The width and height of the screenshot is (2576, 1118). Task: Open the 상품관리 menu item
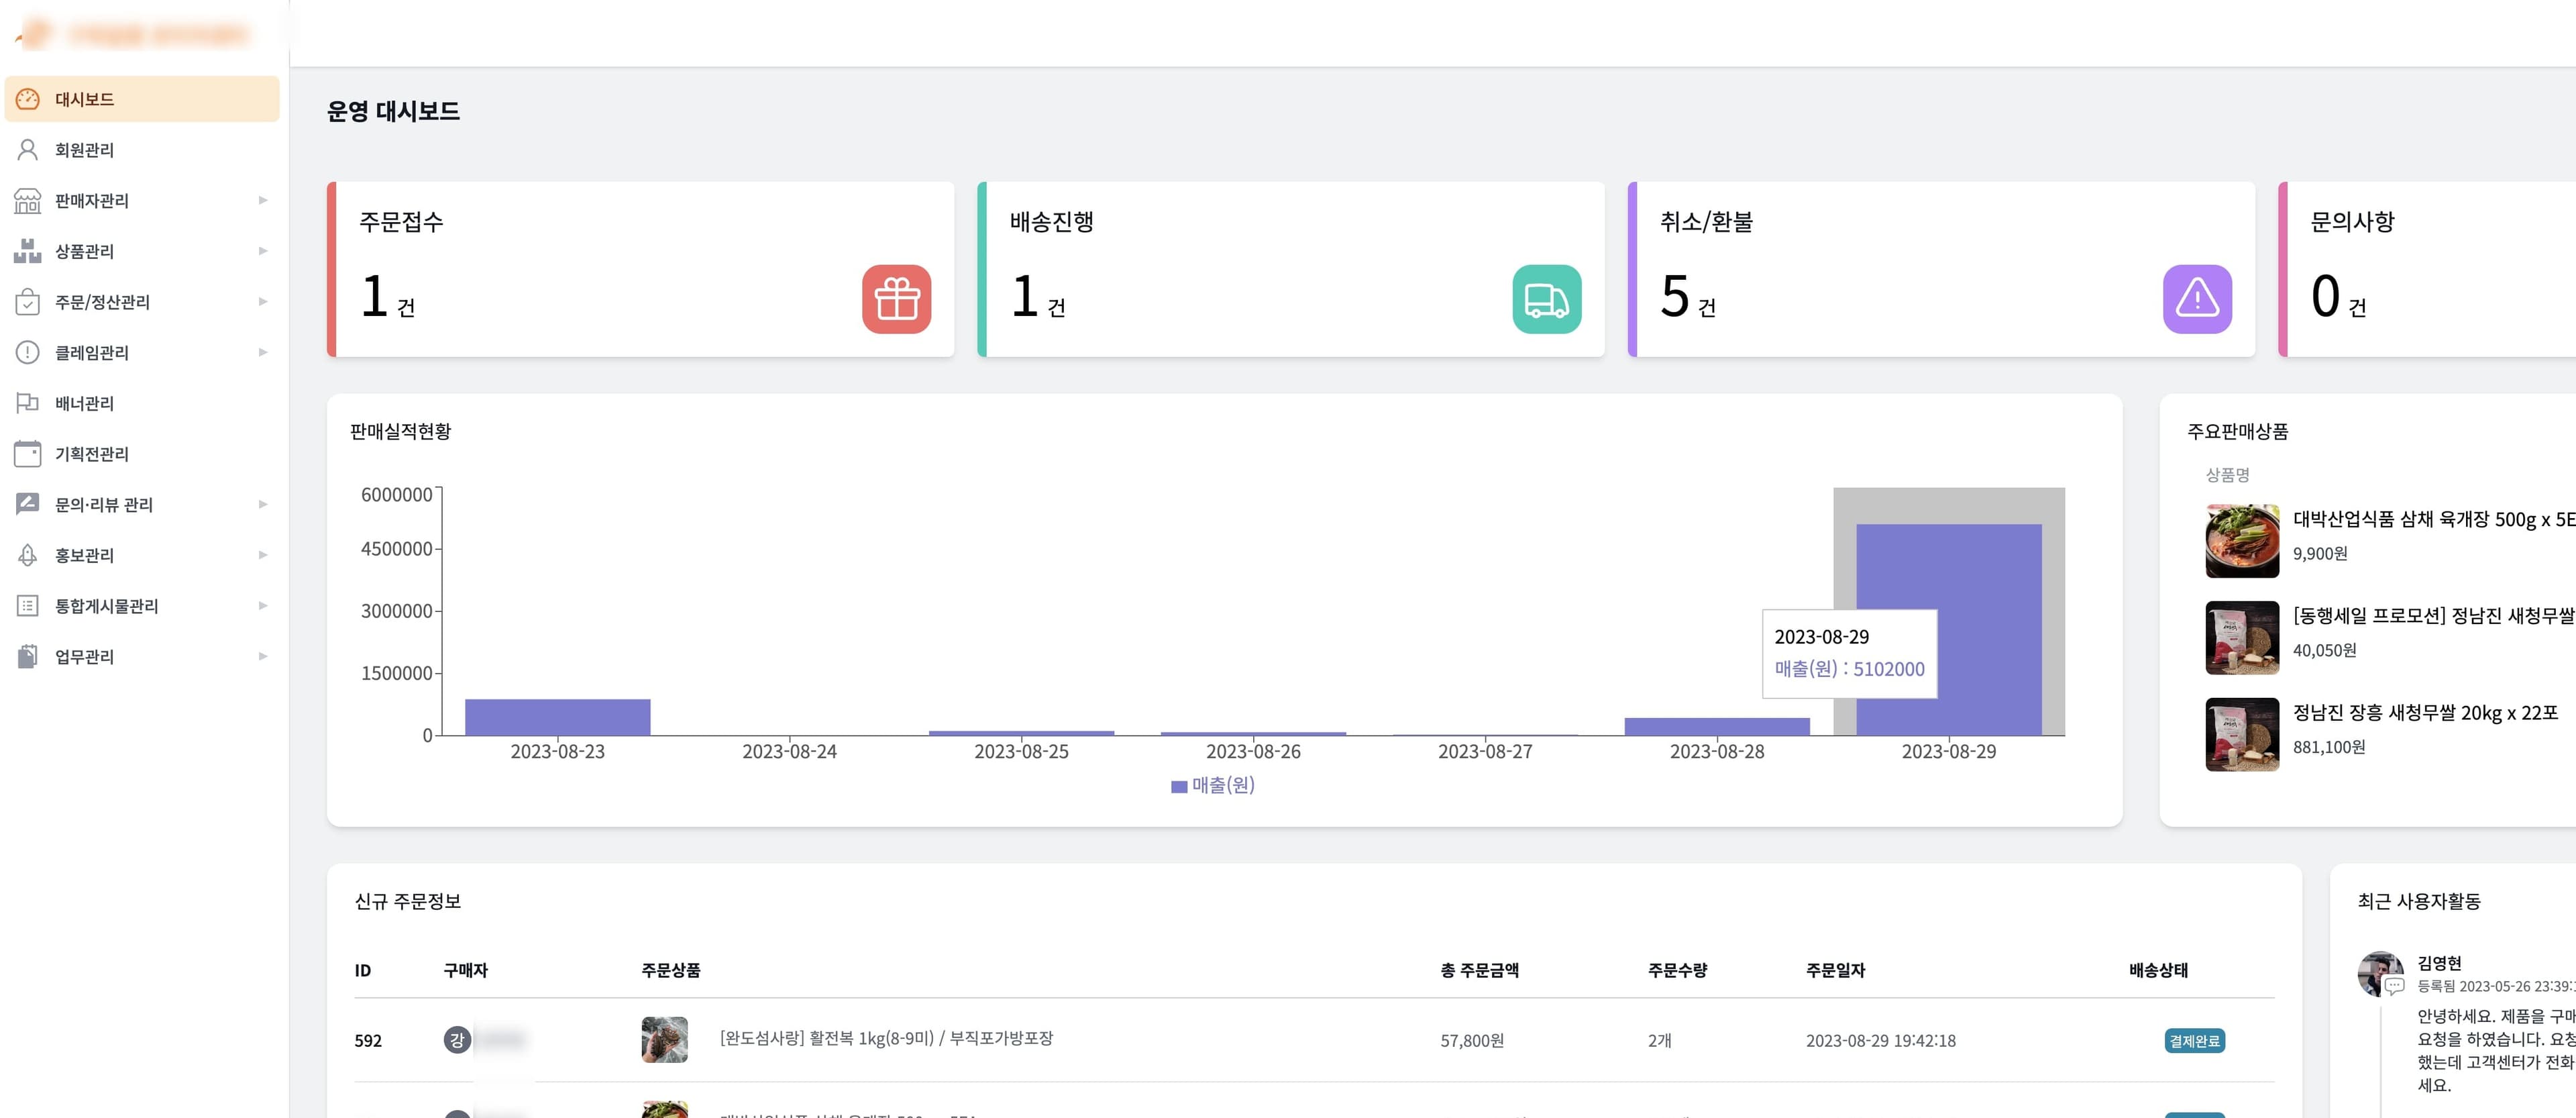(142, 251)
